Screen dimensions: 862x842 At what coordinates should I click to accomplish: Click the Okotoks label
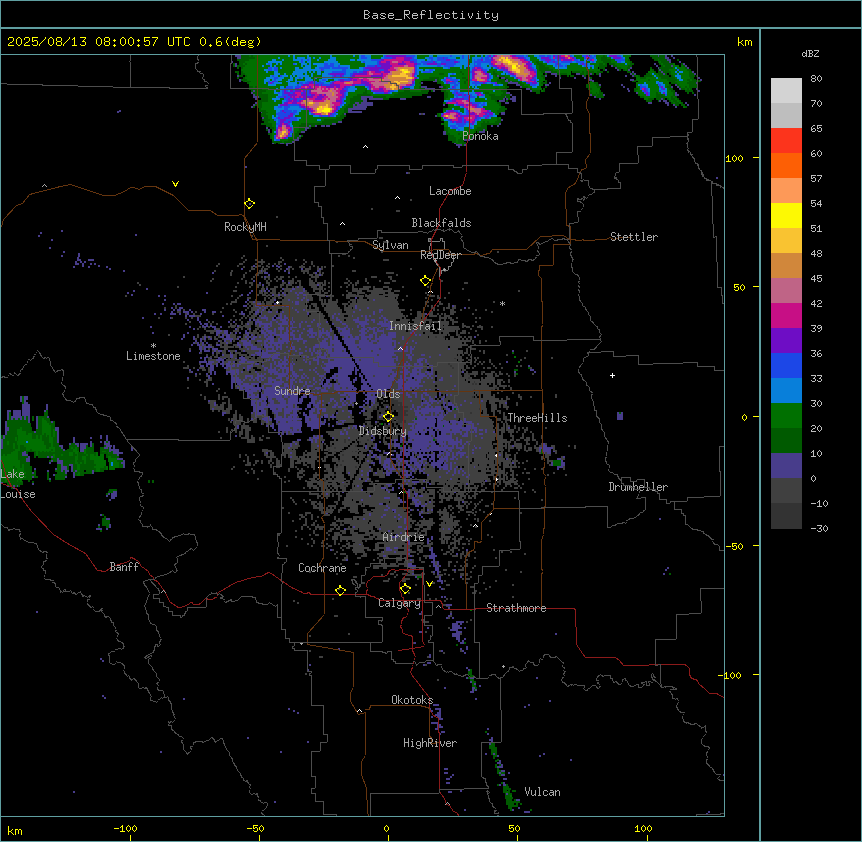click(x=412, y=700)
